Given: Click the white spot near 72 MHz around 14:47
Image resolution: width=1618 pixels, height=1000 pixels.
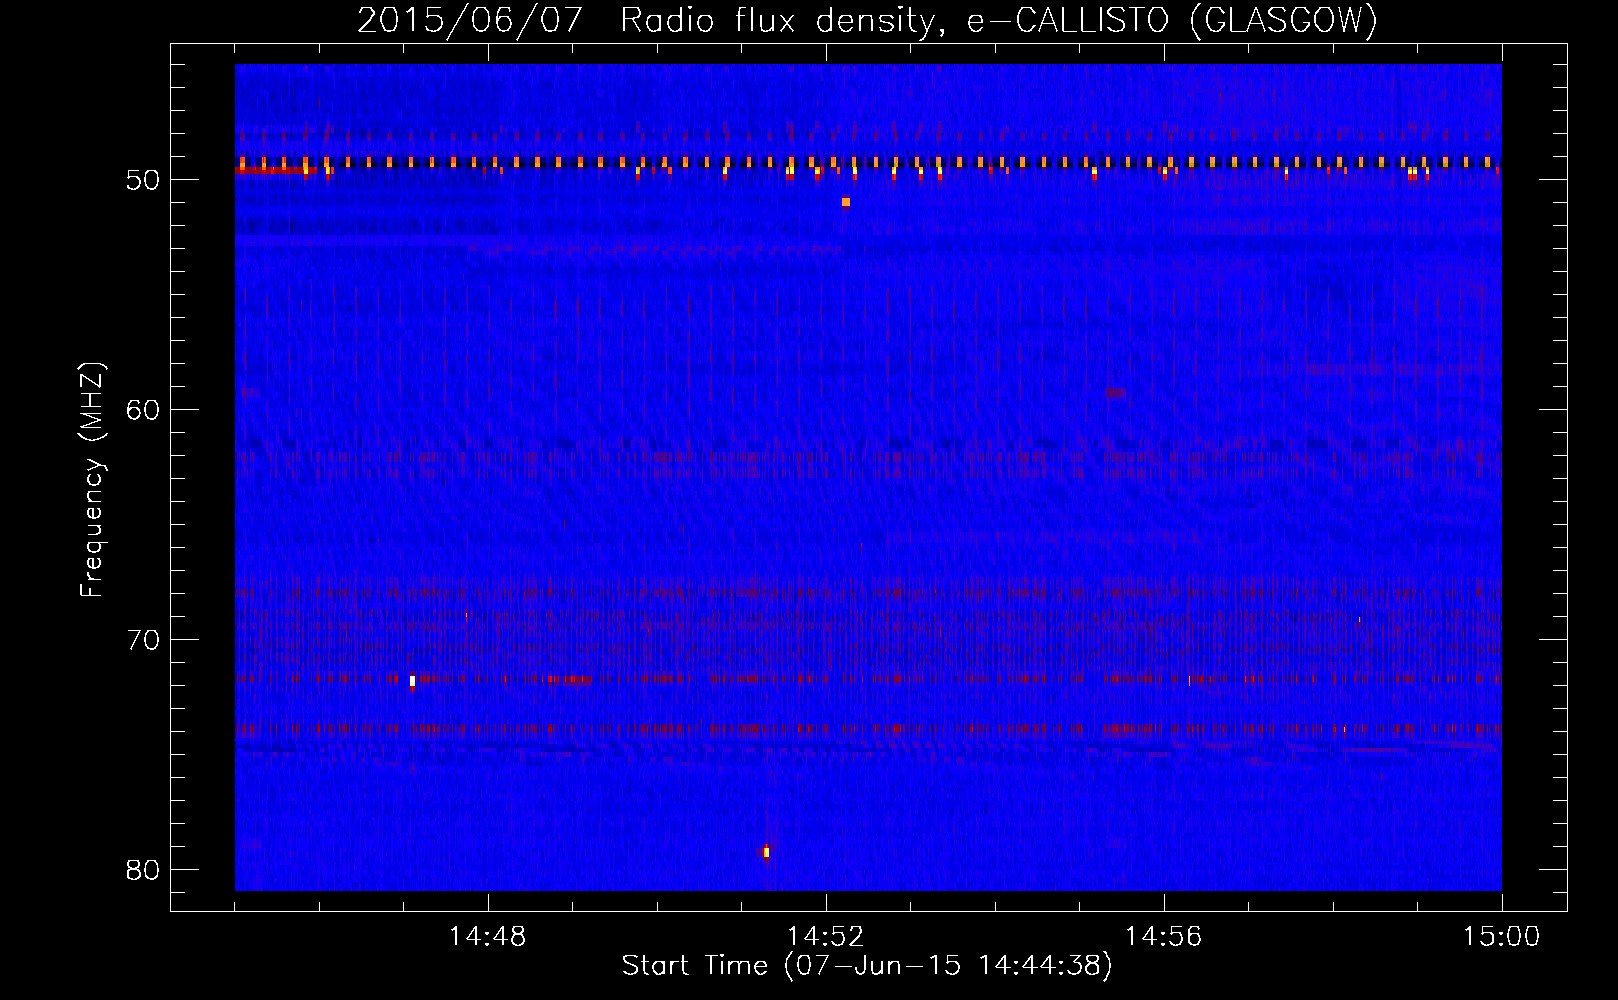Looking at the screenshot, I should point(412,682).
